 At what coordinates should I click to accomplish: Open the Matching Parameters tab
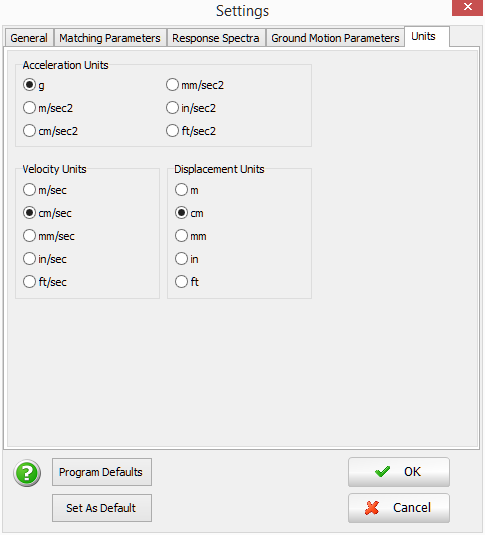click(110, 38)
